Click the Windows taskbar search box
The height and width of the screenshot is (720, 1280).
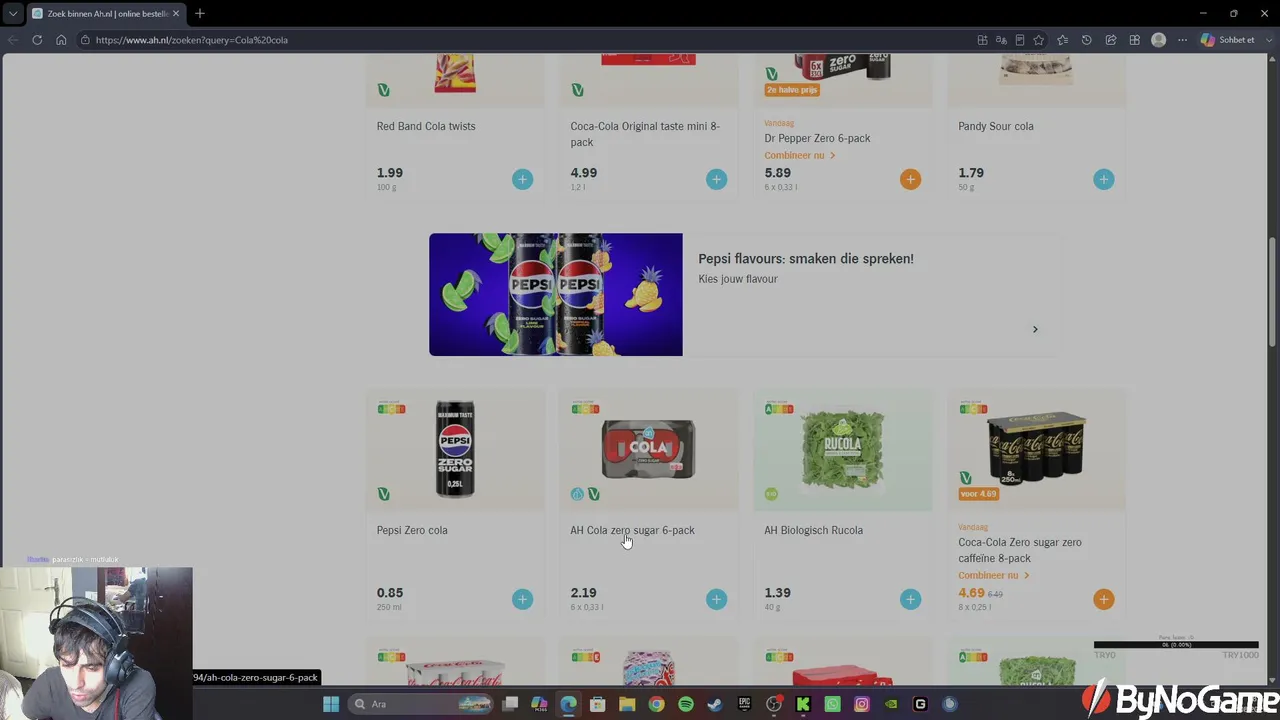click(x=420, y=704)
